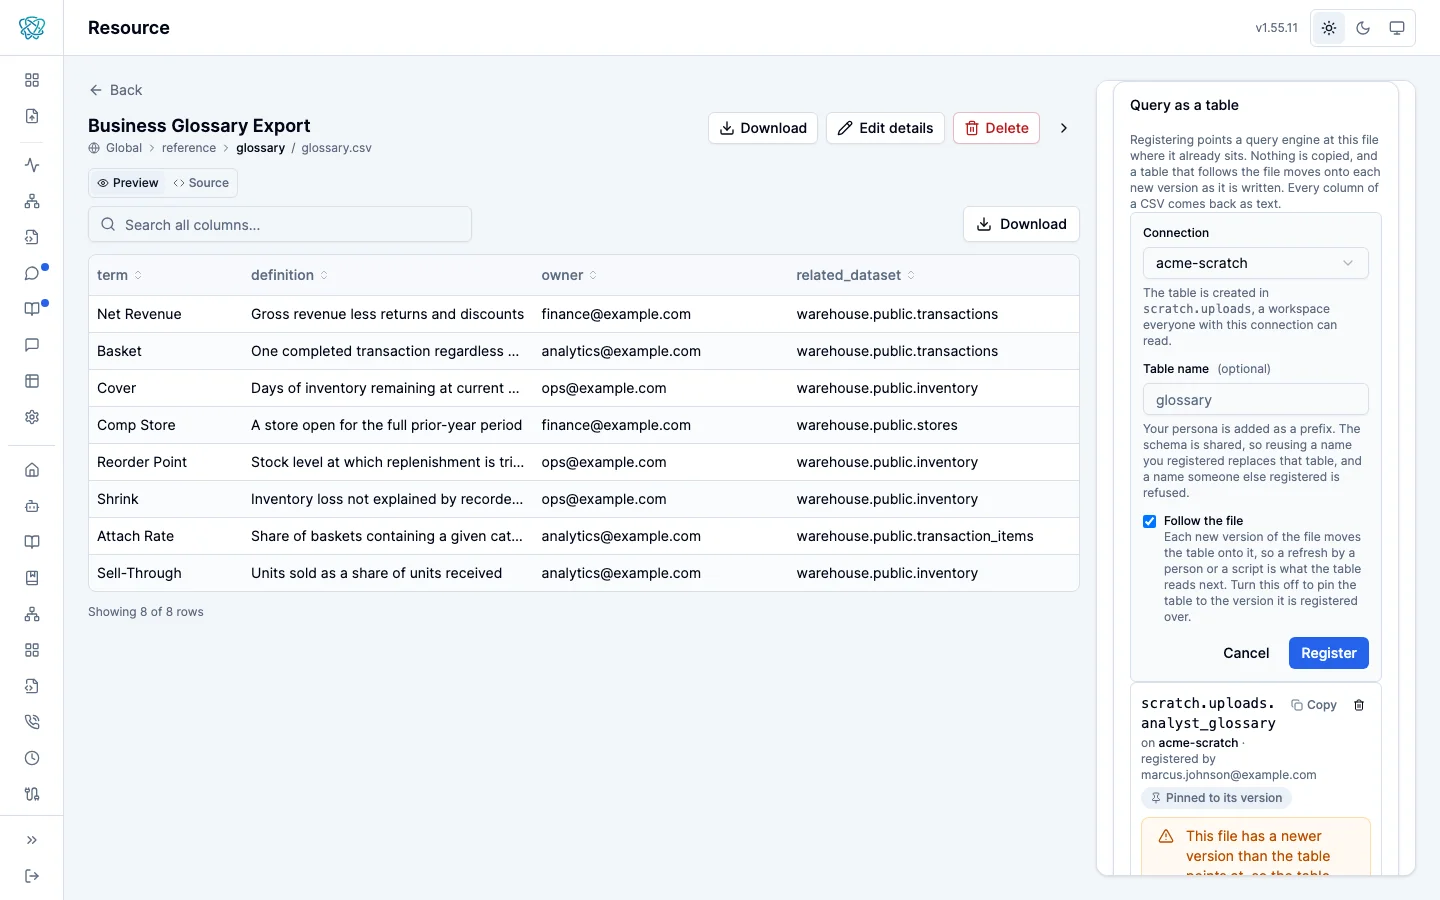This screenshot has height=900, width=1440.
Task: Open the square message bubble sidebar icon
Action: tap(32, 345)
